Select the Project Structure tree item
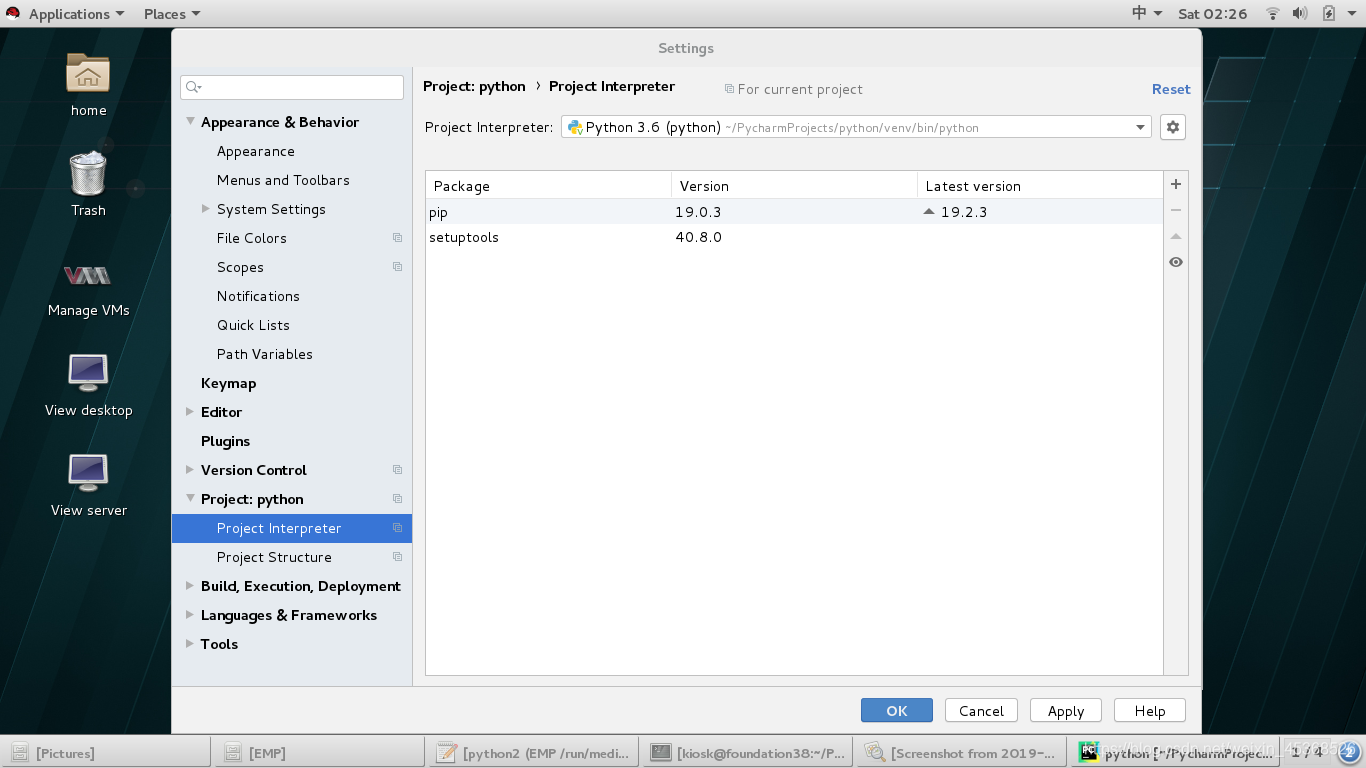Image resolution: width=1366 pixels, height=768 pixels. pos(292,557)
